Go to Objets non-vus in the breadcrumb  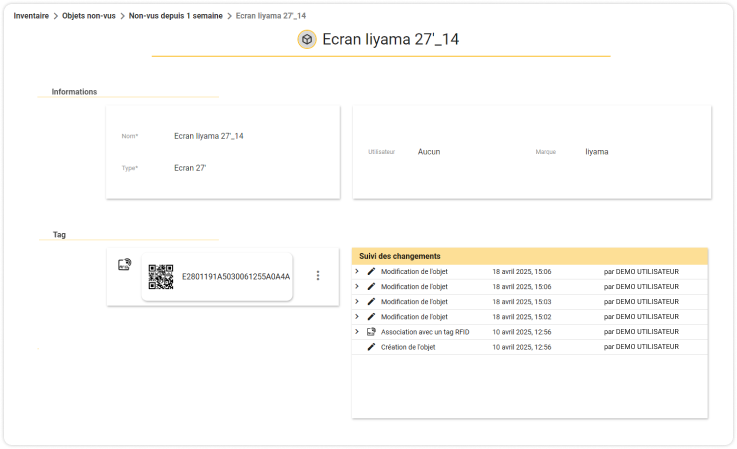(89, 16)
